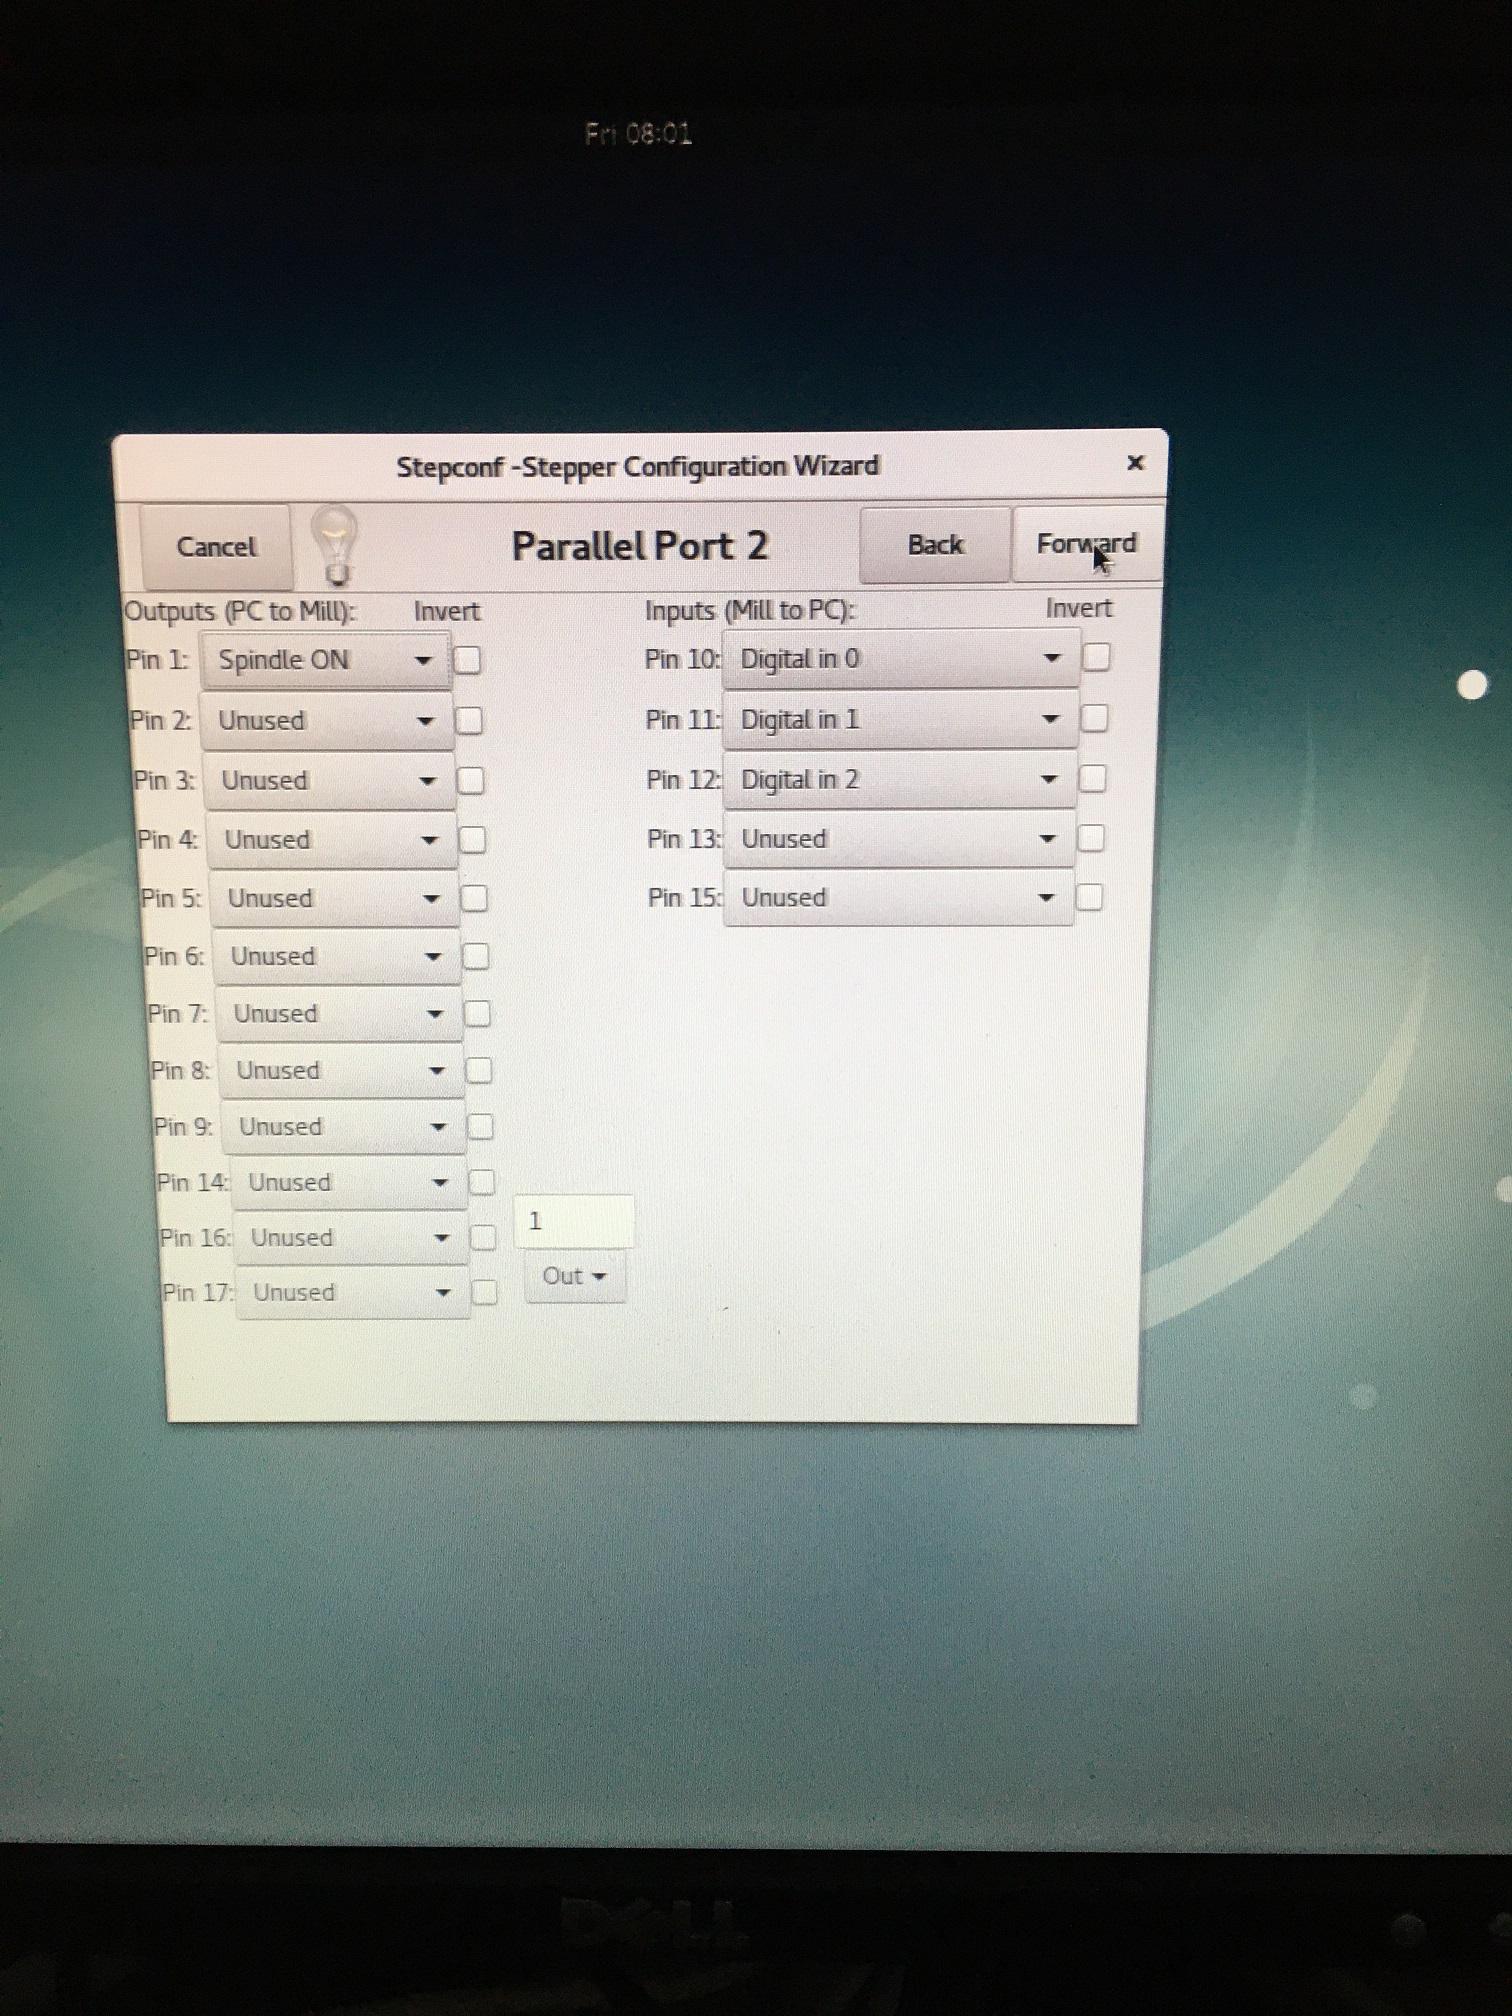This screenshot has height=2016, width=1512.
Task: Open the Pin 5 output dropdown
Action: 335,898
